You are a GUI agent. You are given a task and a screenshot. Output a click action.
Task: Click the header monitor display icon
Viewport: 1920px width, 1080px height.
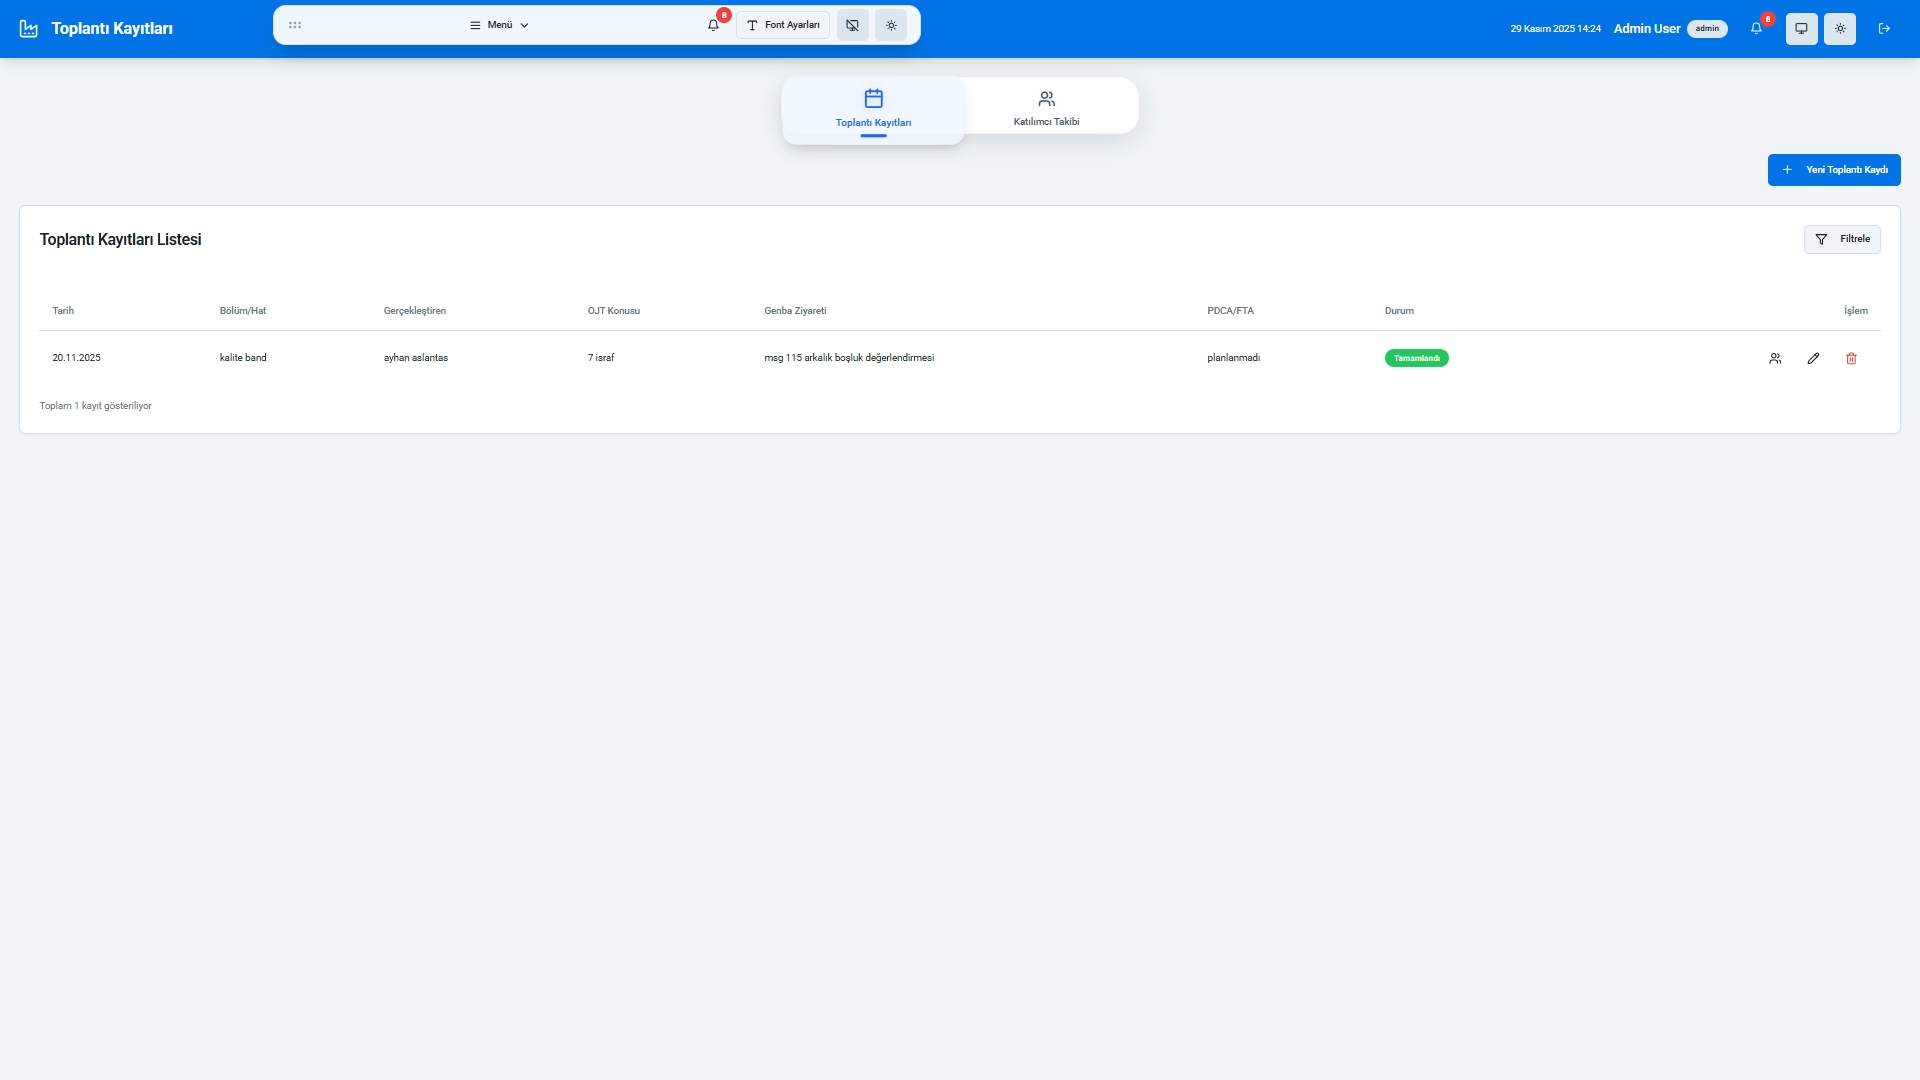point(1801,29)
